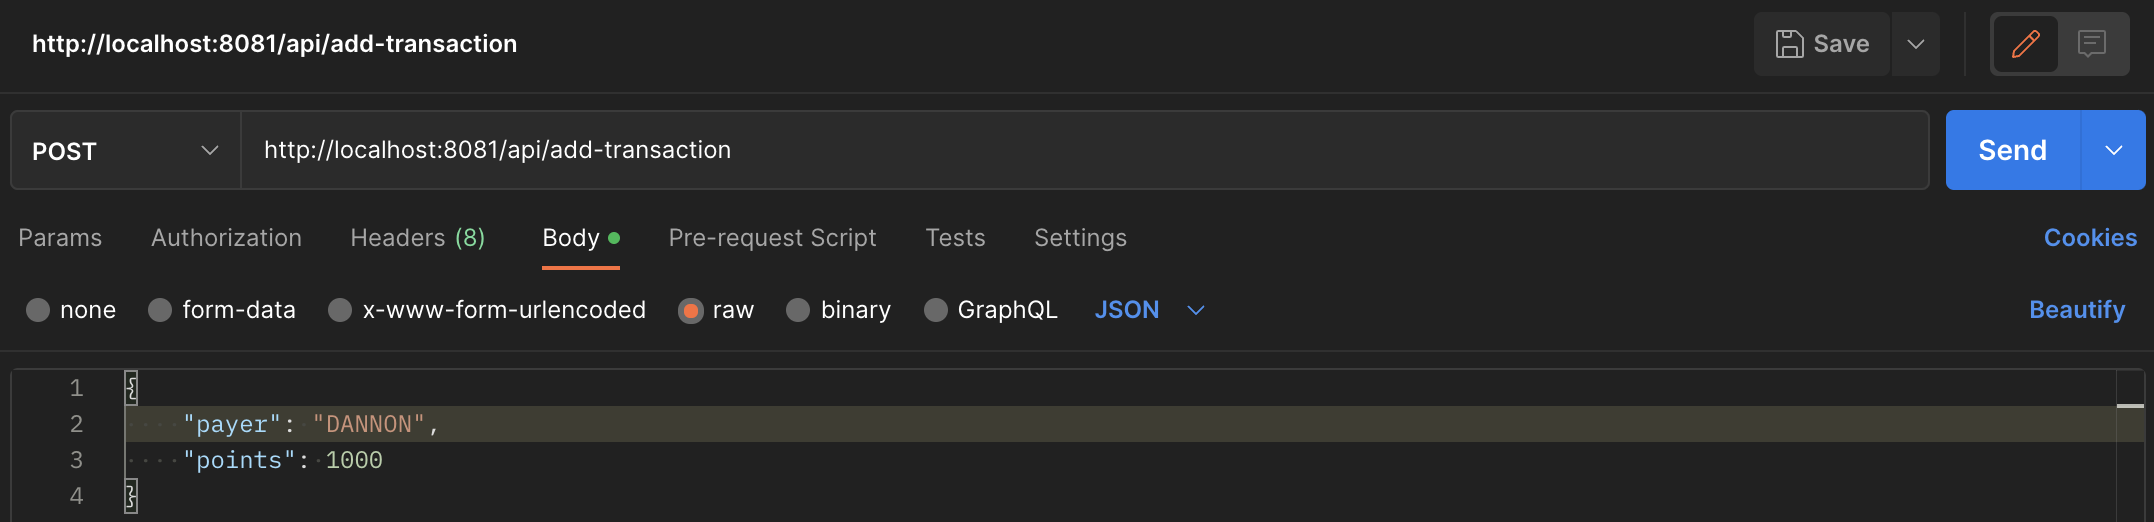Image resolution: width=2154 pixels, height=522 pixels.
Task: Open the POST method dropdown
Action: point(125,151)
